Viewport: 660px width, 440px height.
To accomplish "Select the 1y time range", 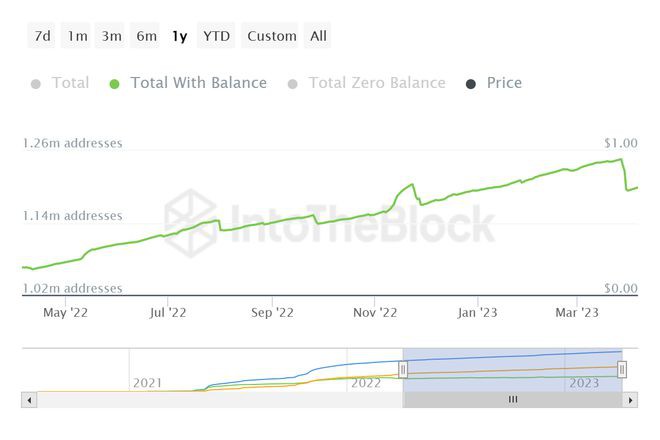I will pos(179,36).
